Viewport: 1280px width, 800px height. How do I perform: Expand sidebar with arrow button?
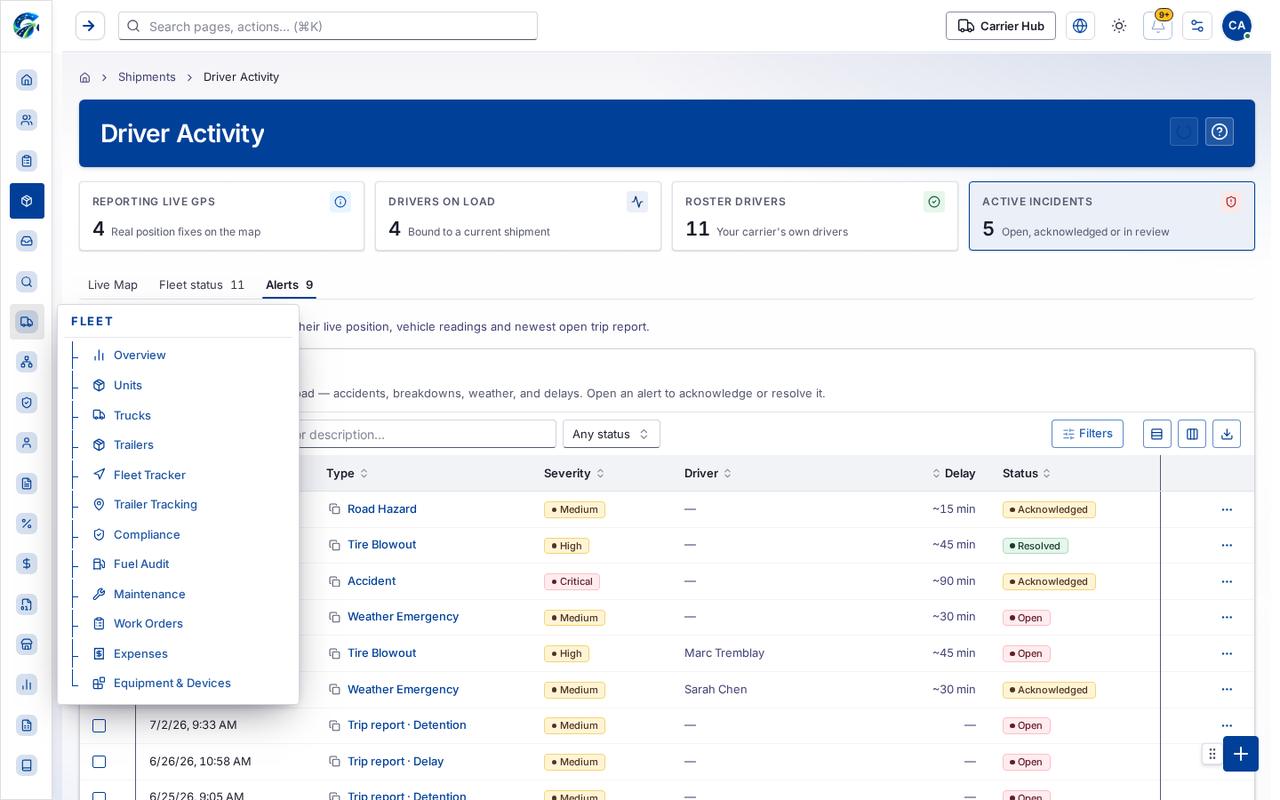tap(89, 26)
